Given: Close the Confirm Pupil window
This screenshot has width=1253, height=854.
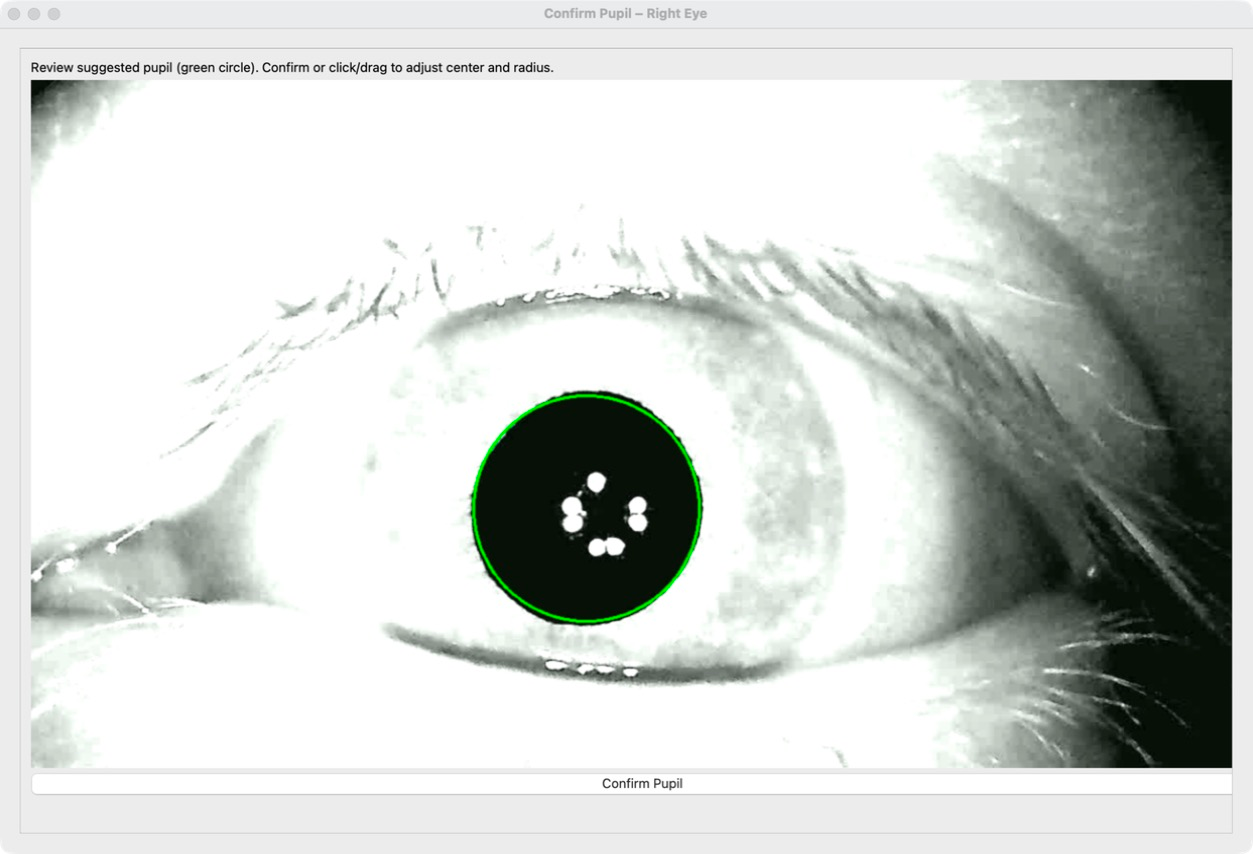Looking at the screenshot, I should [x=14, y=14].
